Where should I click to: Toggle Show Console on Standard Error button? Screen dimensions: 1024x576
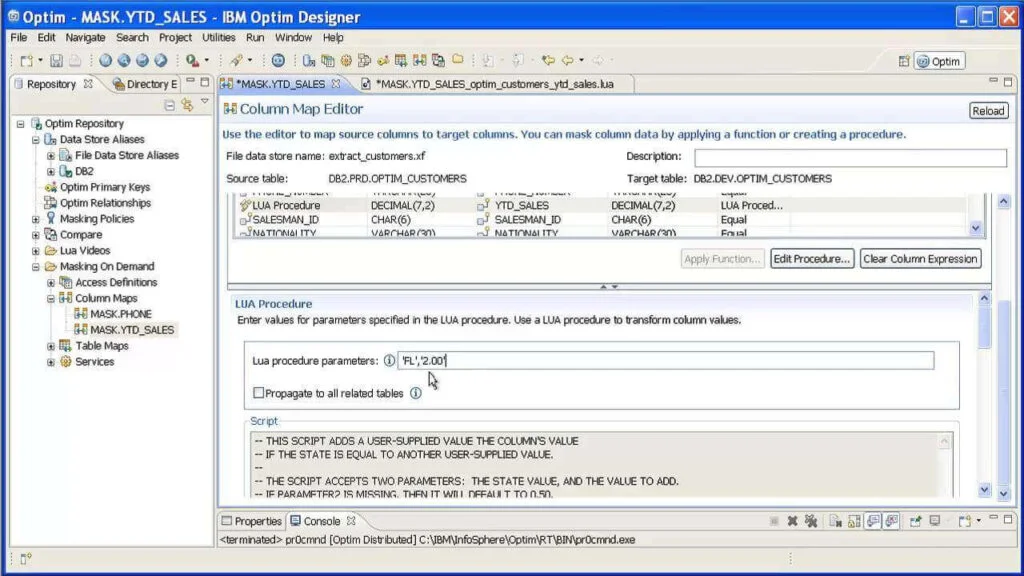[x=892, y=521]
